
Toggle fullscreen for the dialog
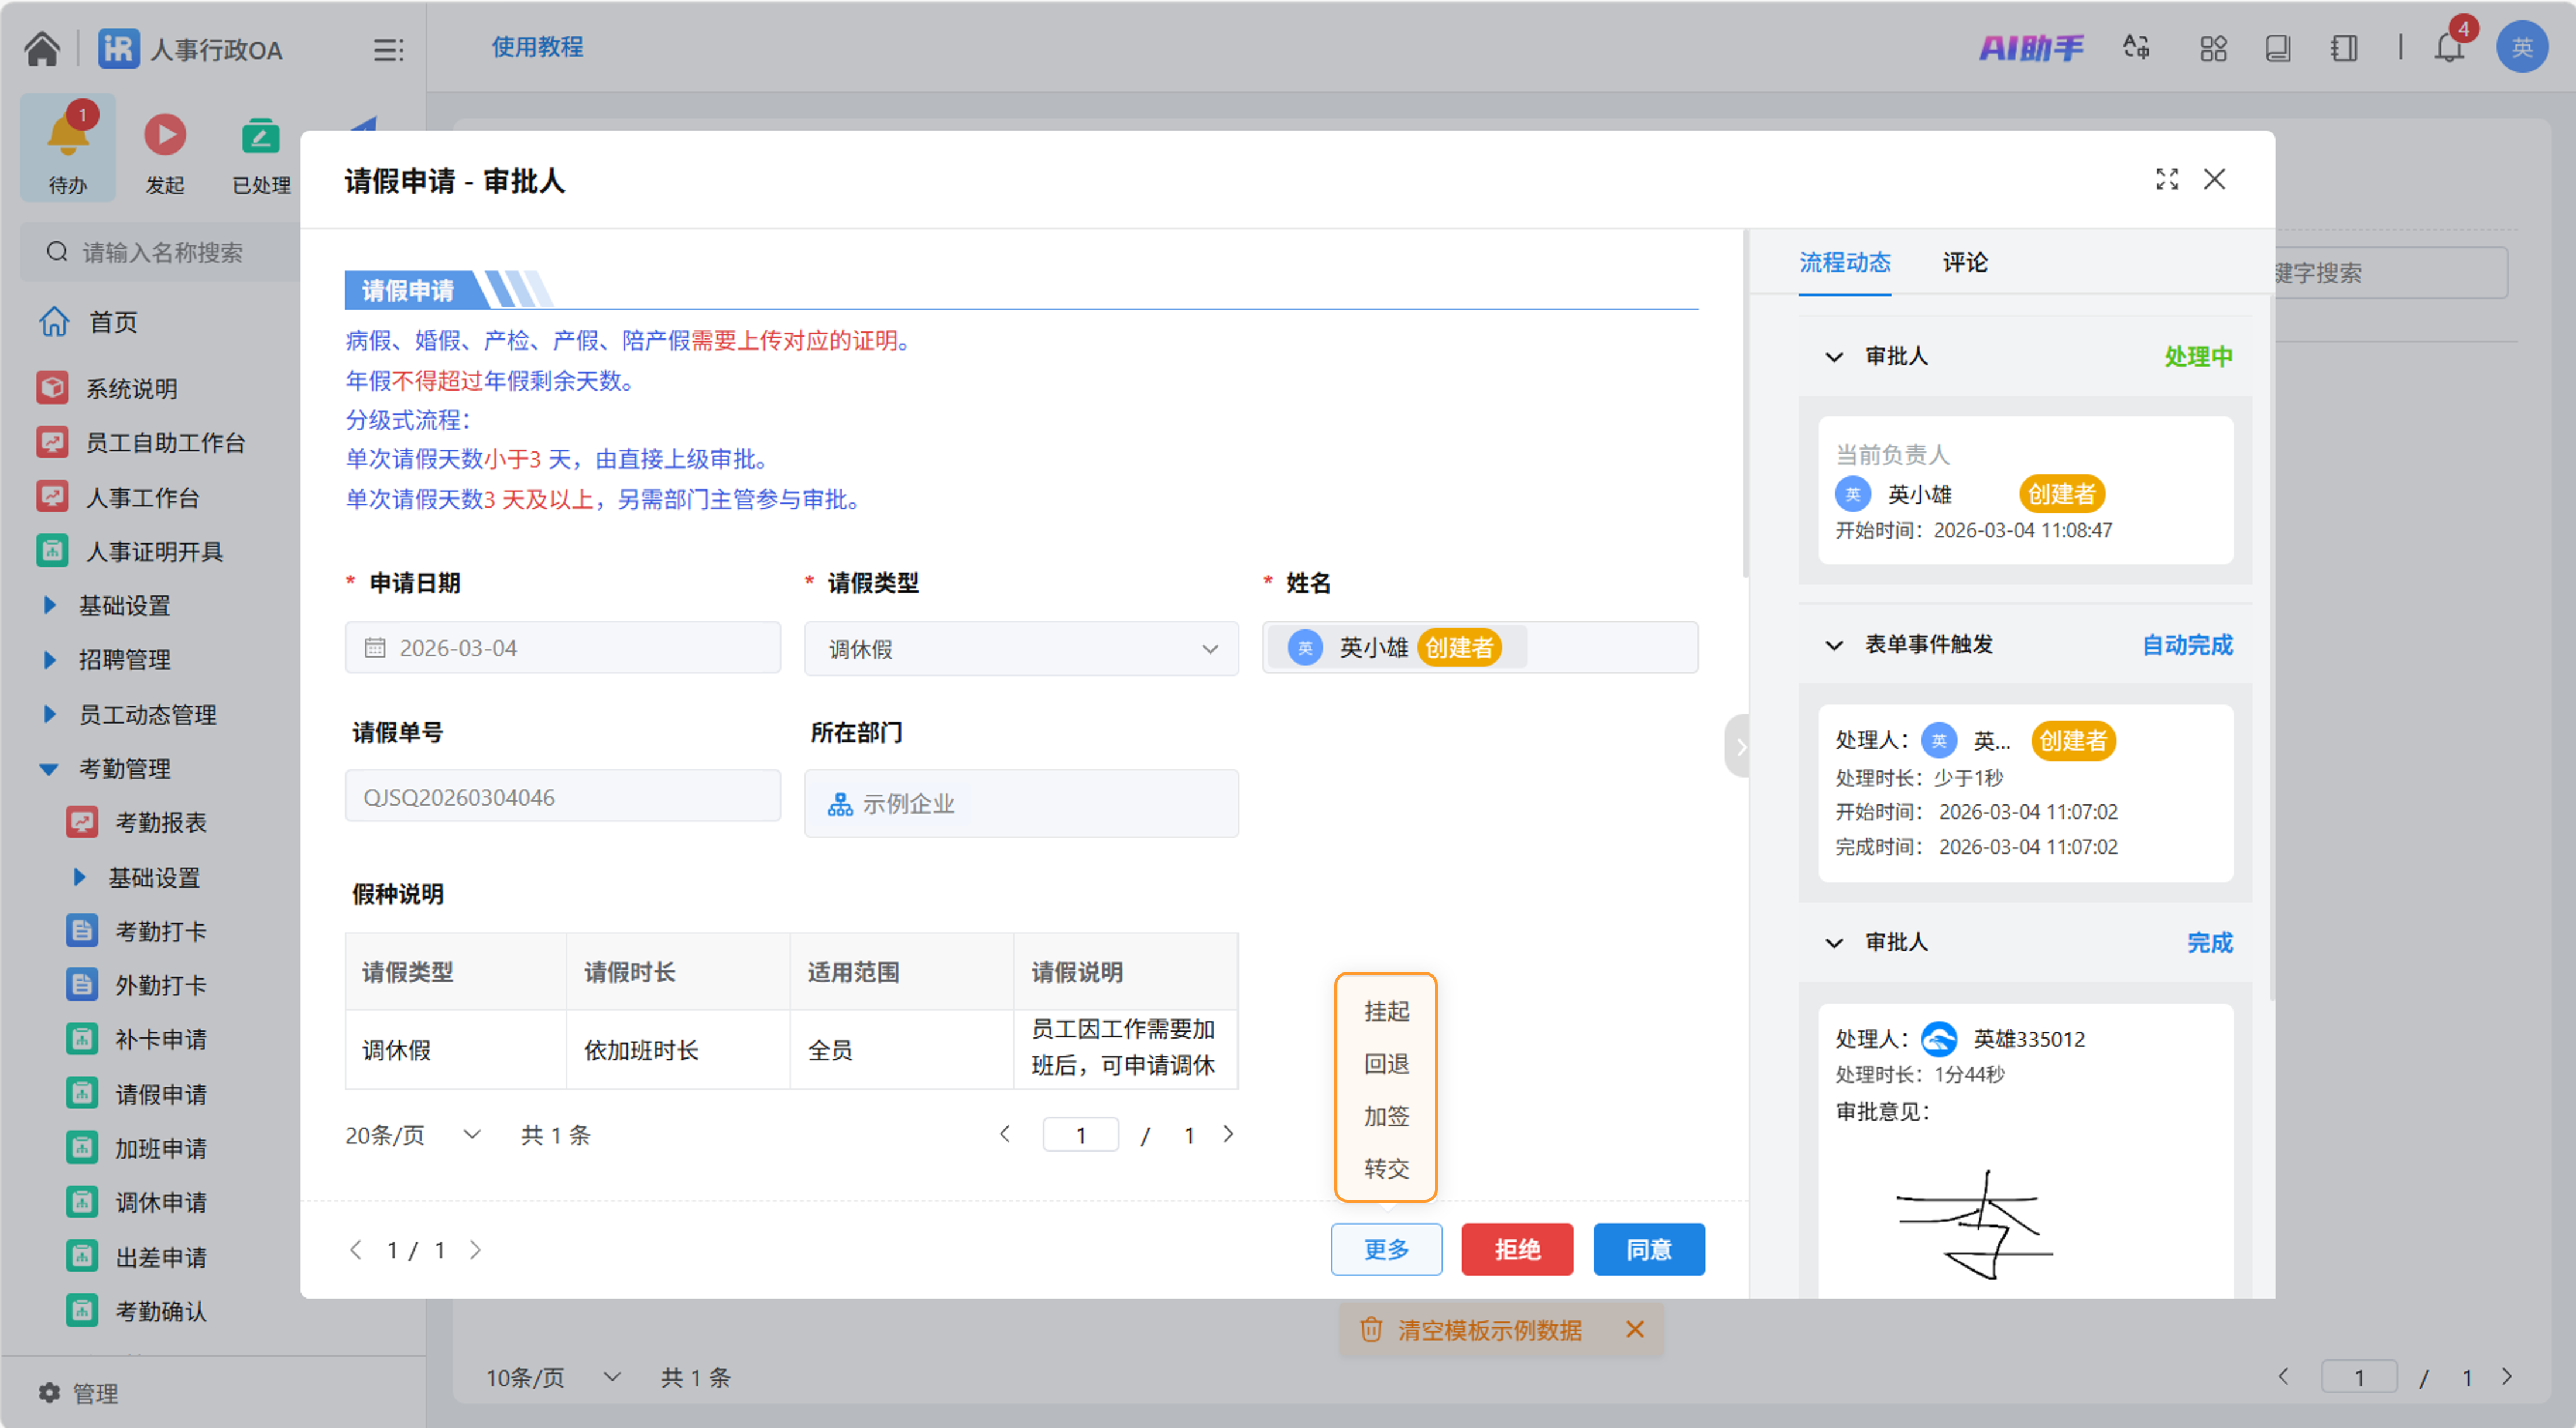pyautogui.click(x=2166, y=179)
